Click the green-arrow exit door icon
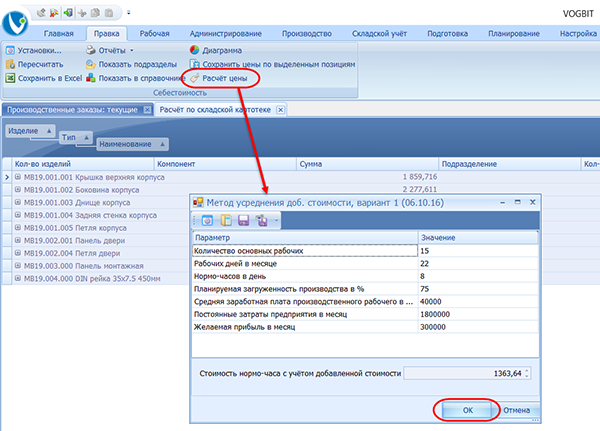Screen dimensions: 600x431 [68, 13]
